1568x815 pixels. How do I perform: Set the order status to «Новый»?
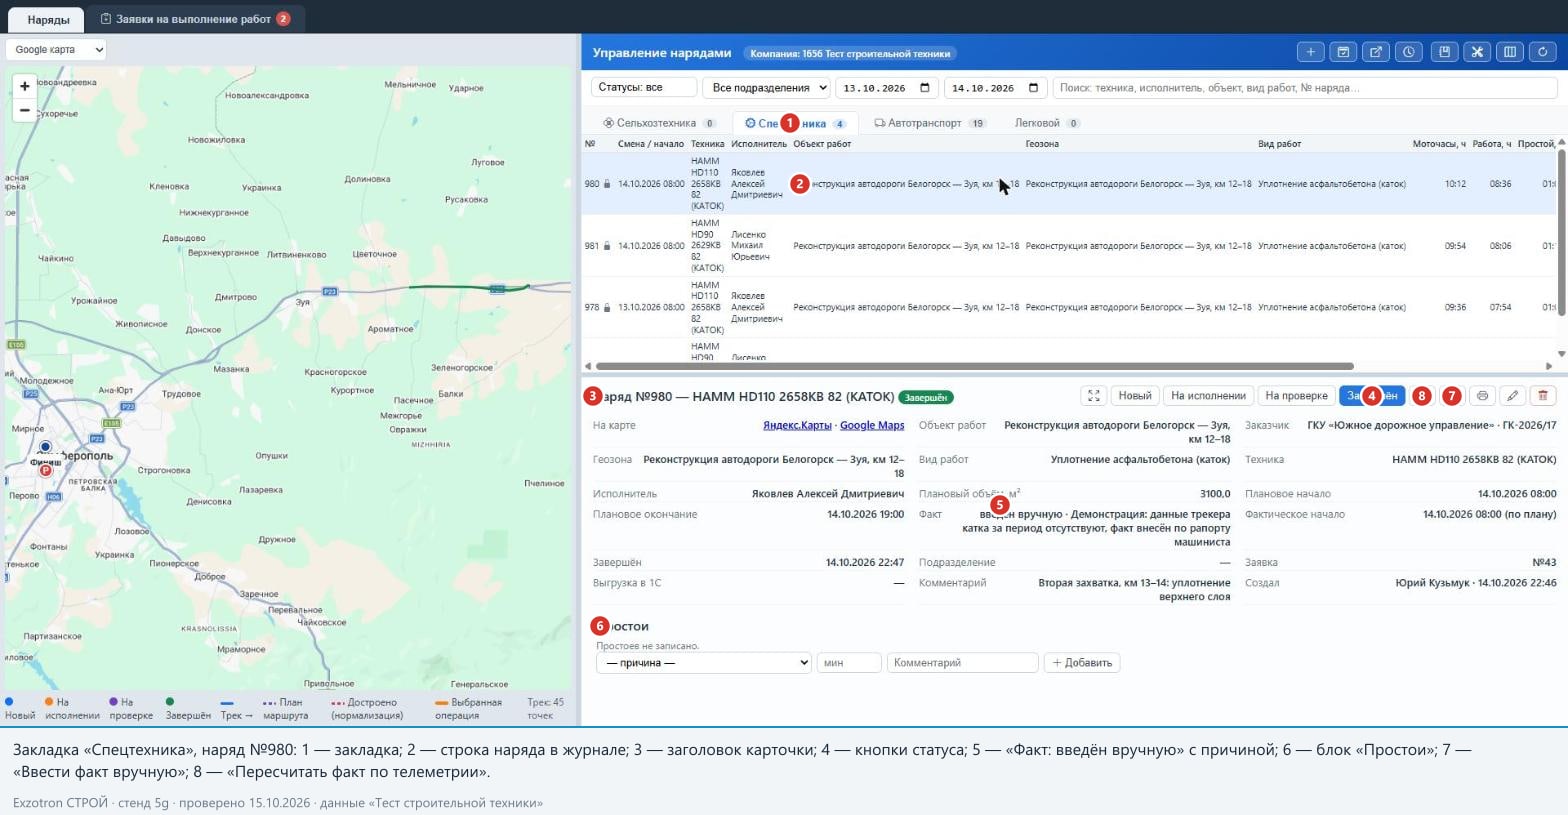[1135, 396]
